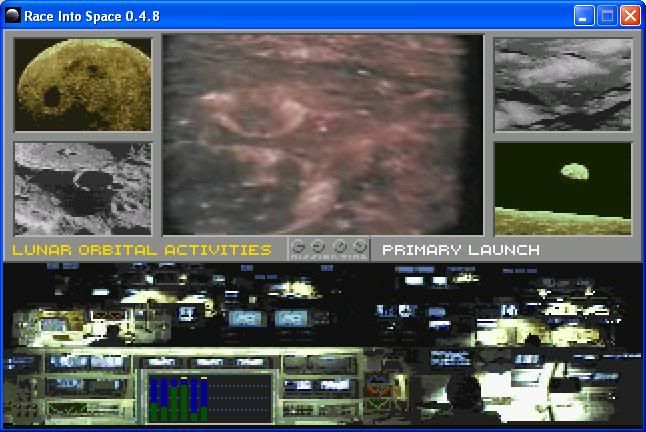This screenshot has width=646, height=432.
Task: Minimize the Race Into Space window
Action: (584, 16)
